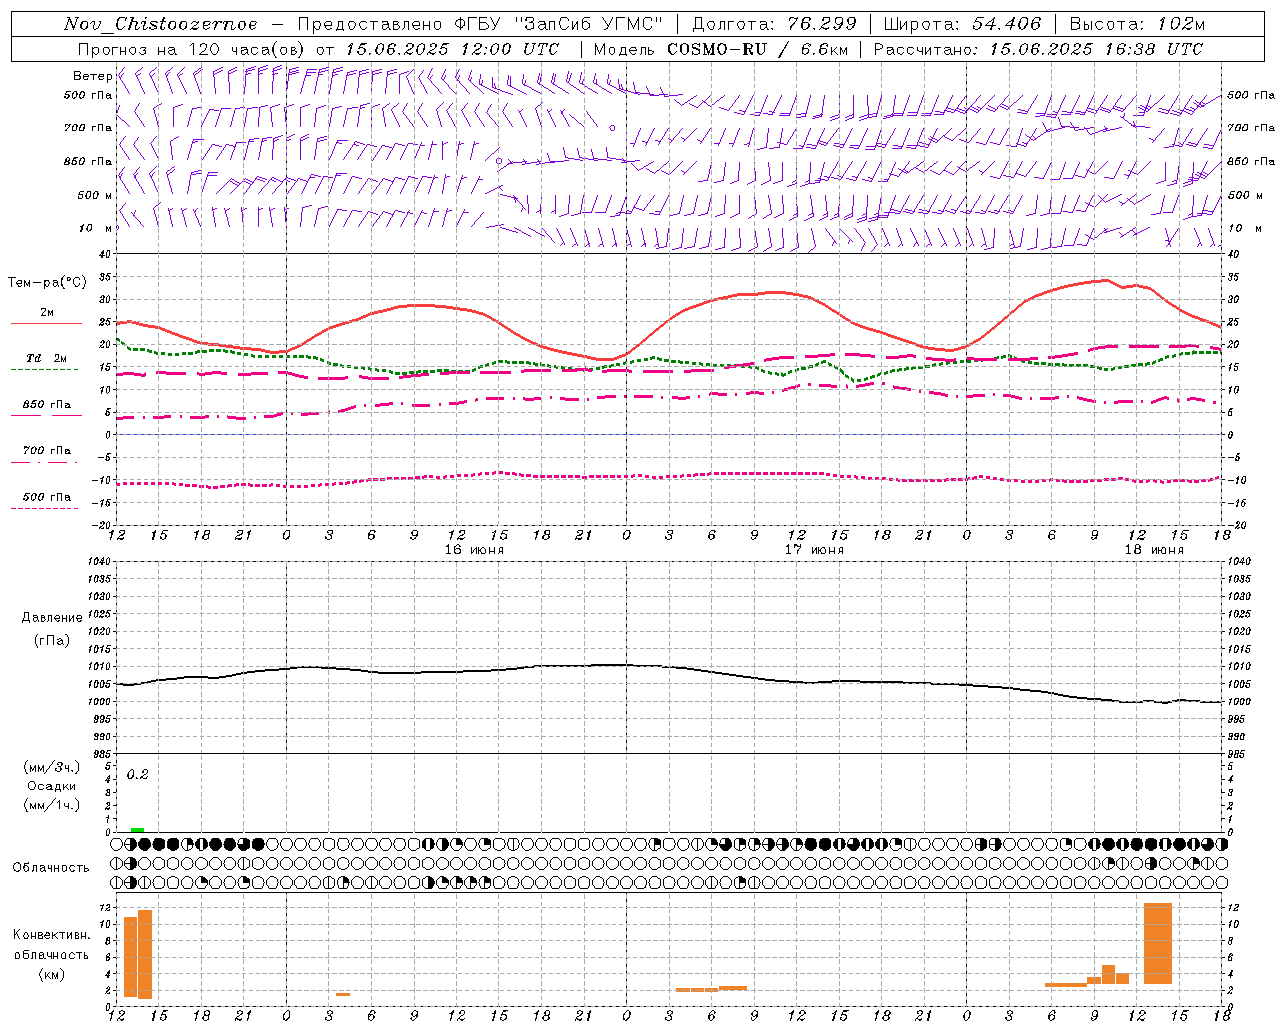The width and height of the screenshot is (1280, 1024).
Task: Click the (мм/3ч.) precipitation unit label
Action: (52, 768)
